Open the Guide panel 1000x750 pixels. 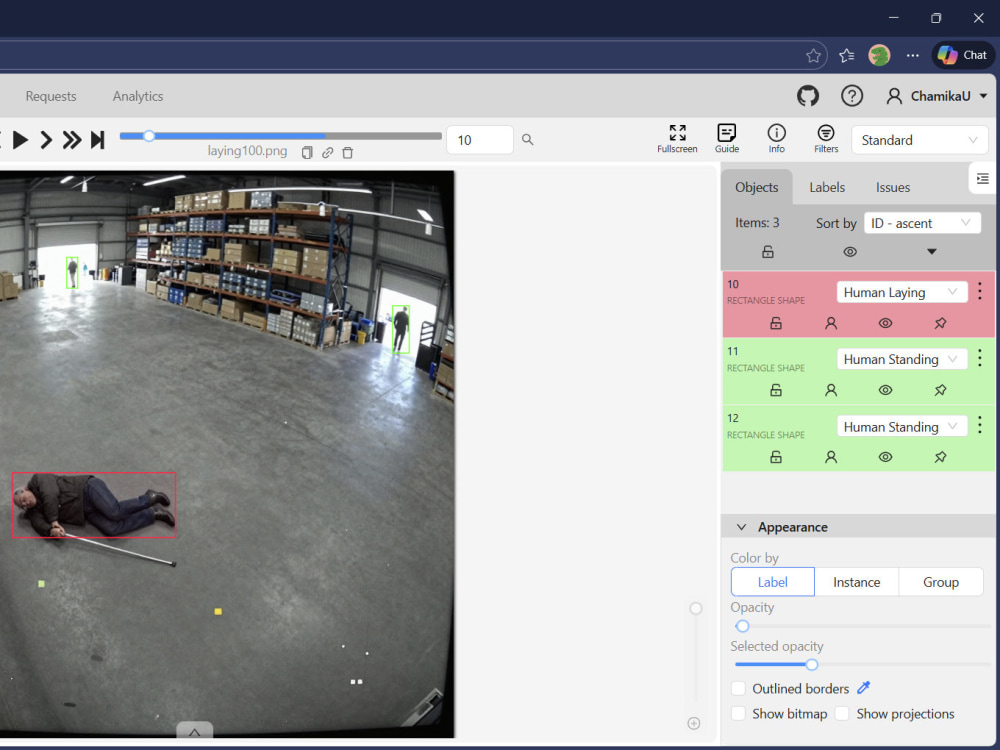[x=726, y=139]
